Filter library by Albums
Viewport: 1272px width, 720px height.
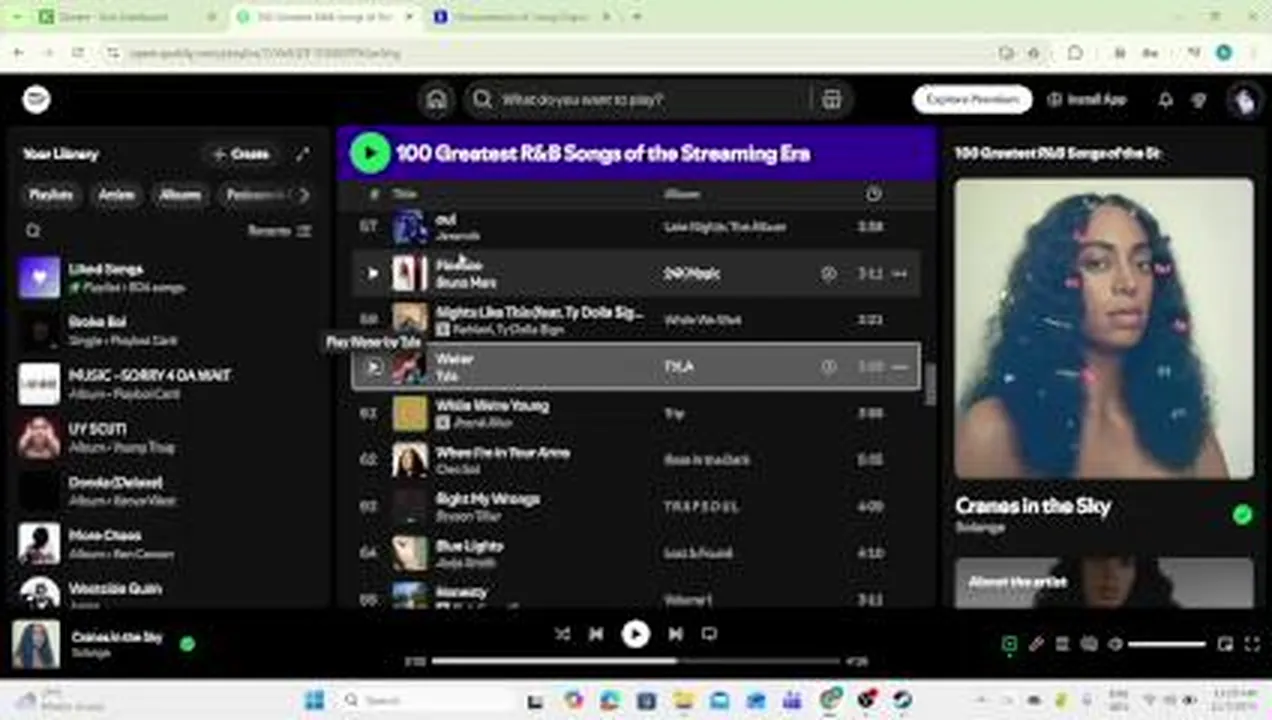180,195
